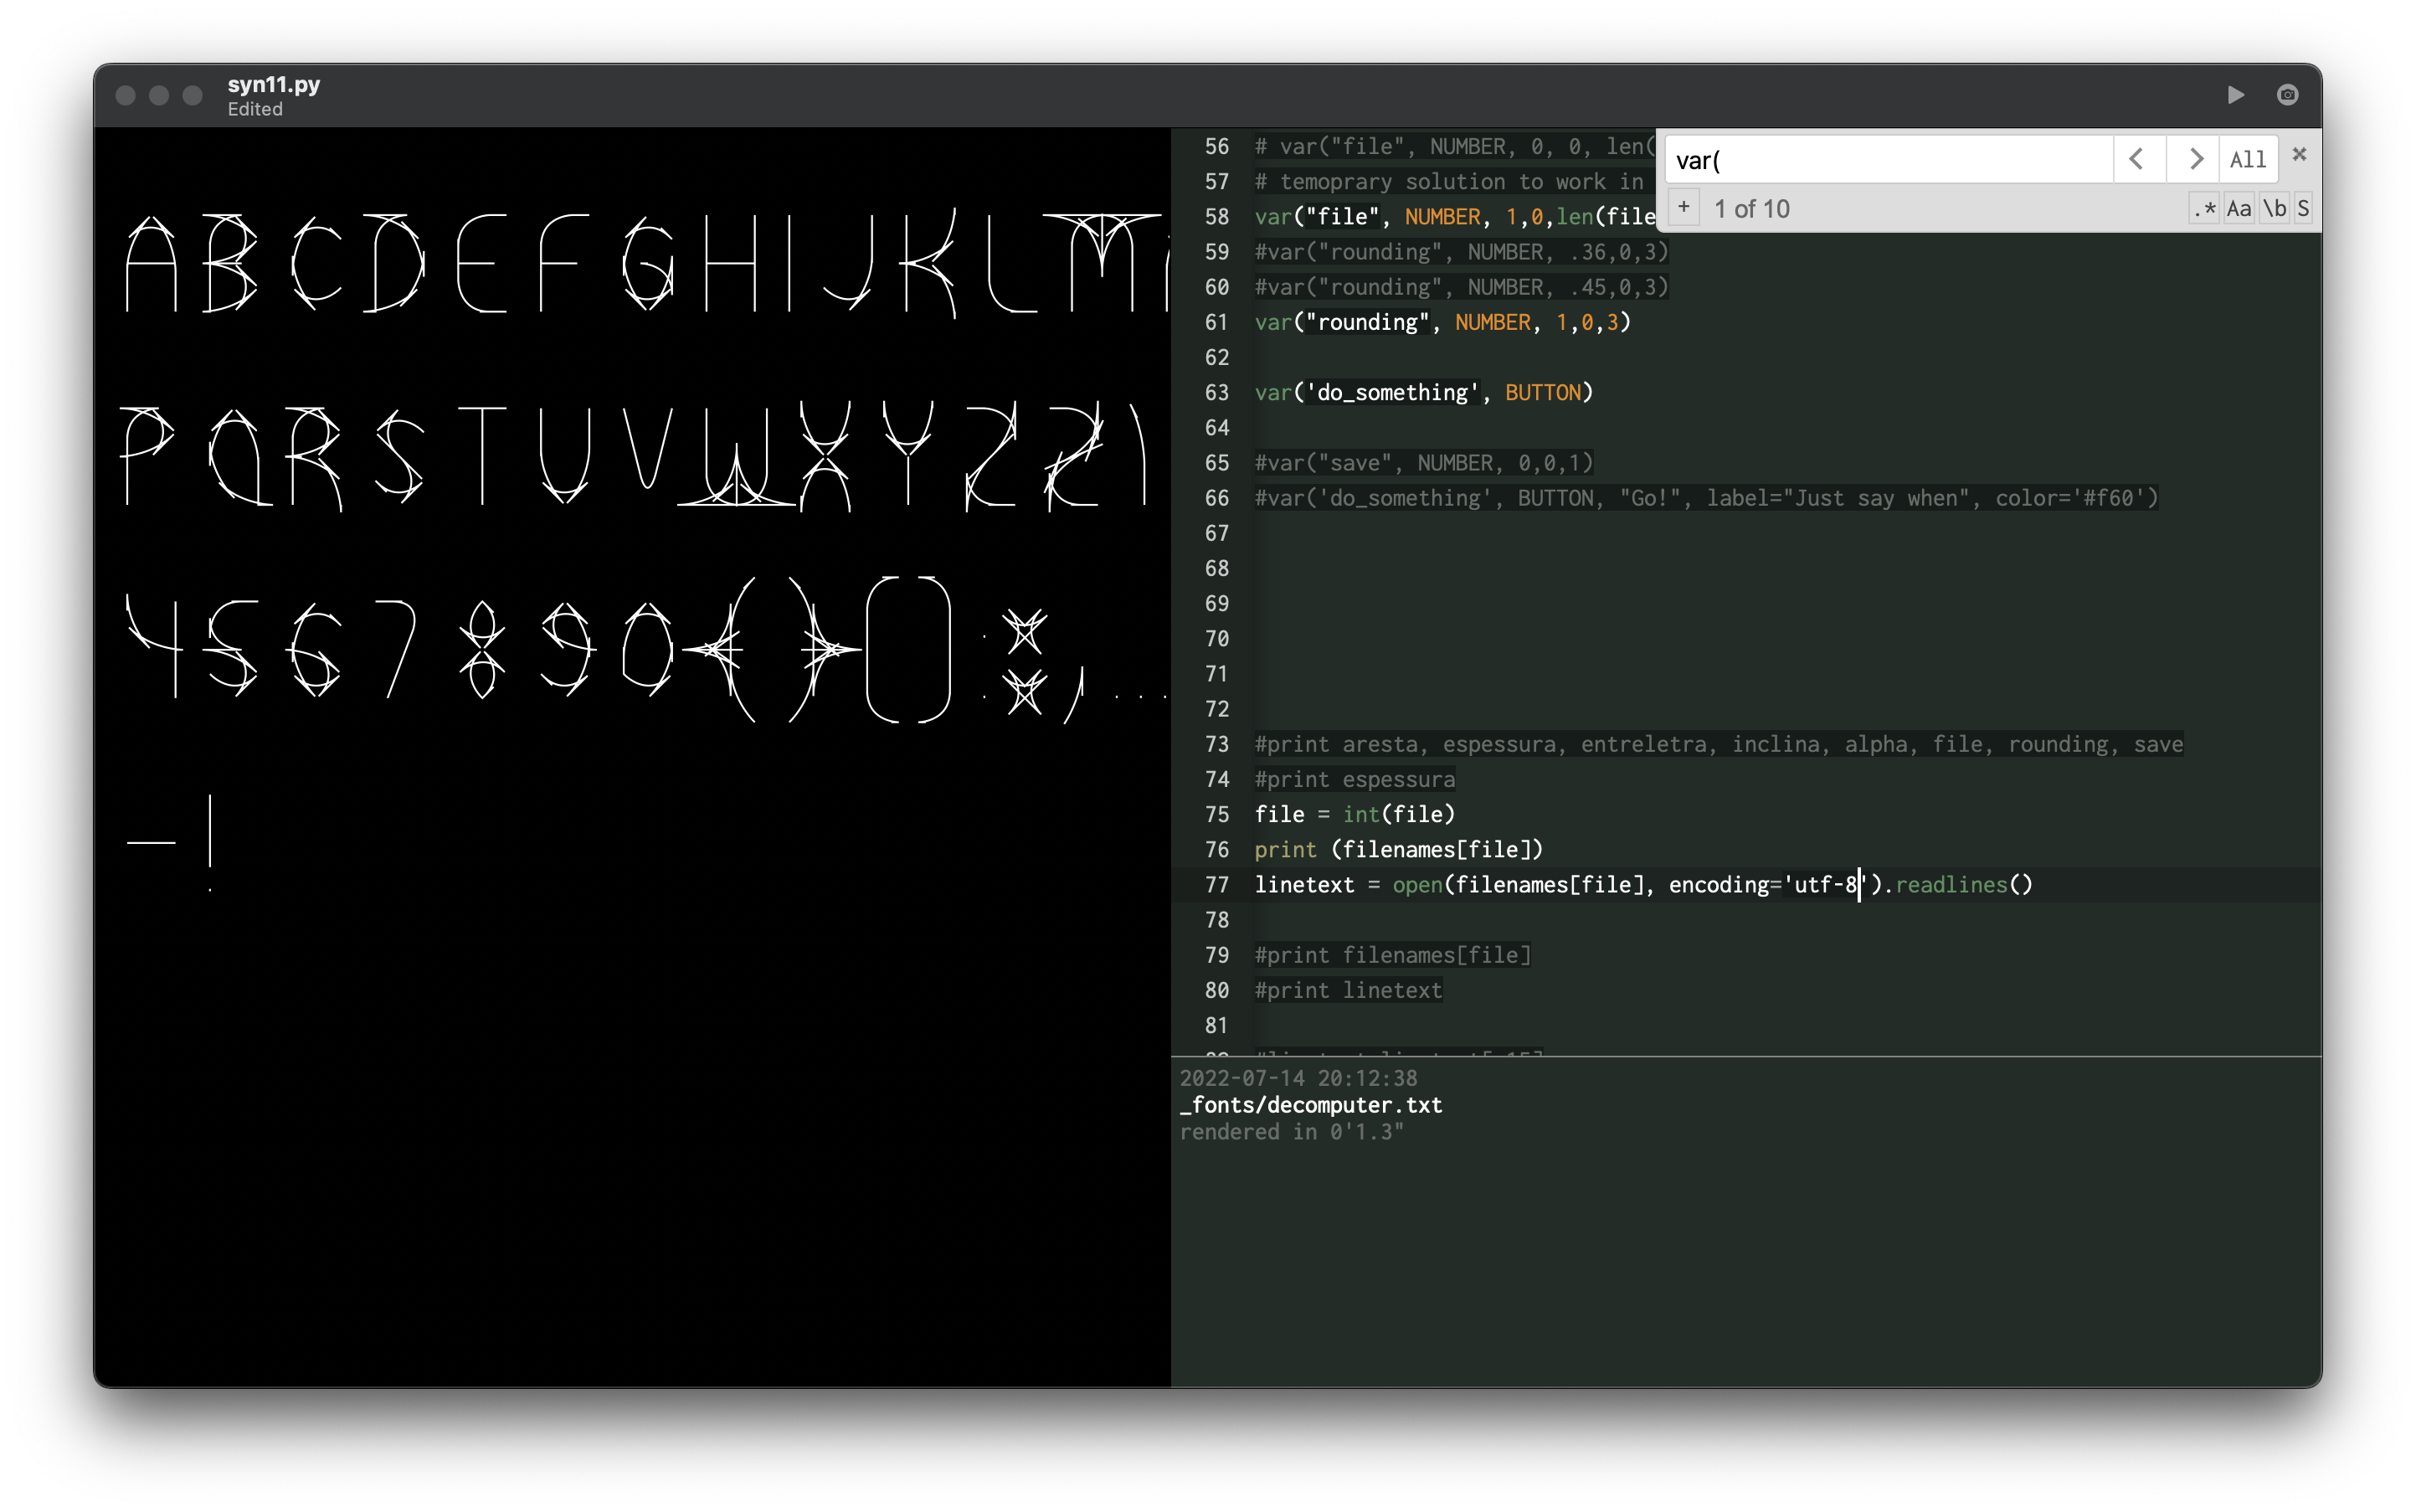Enable regex matching with the .* toggle

click(2204, 208)
